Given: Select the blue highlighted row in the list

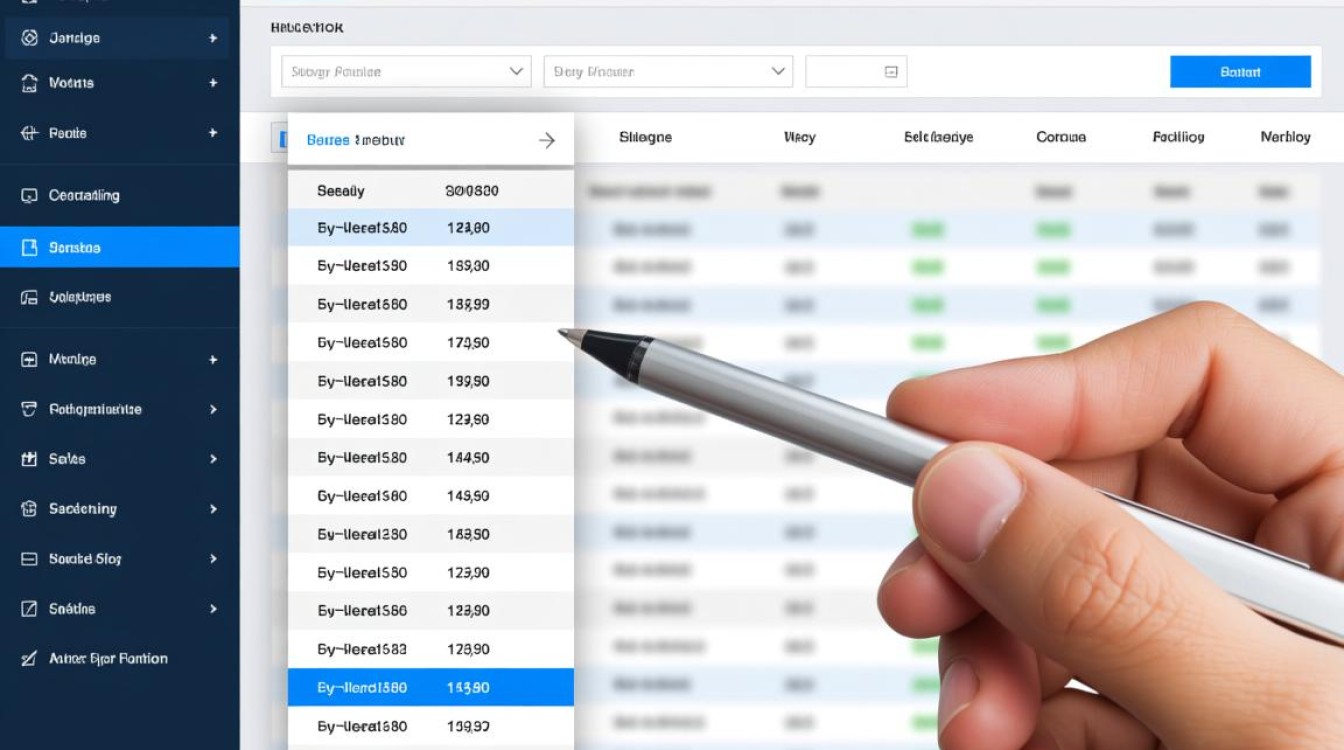Looking at the screenshot, I should tap(430, 688).
